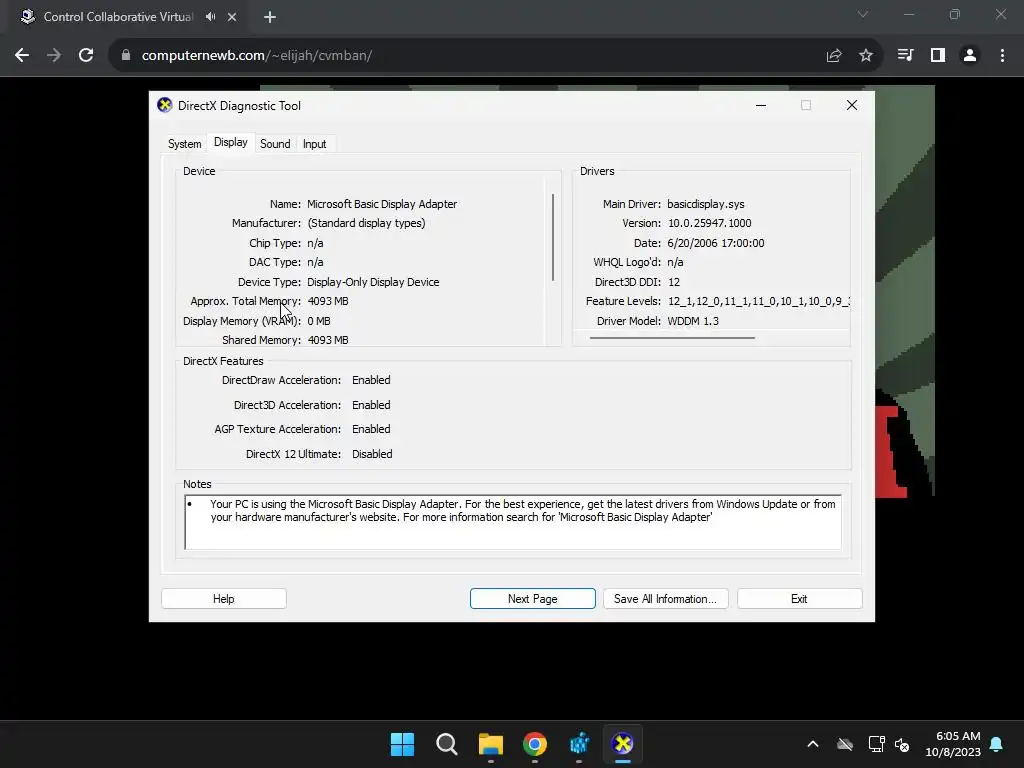Click the Next Page button
This screenshot has height=768, width=1024.
point(532,599)
